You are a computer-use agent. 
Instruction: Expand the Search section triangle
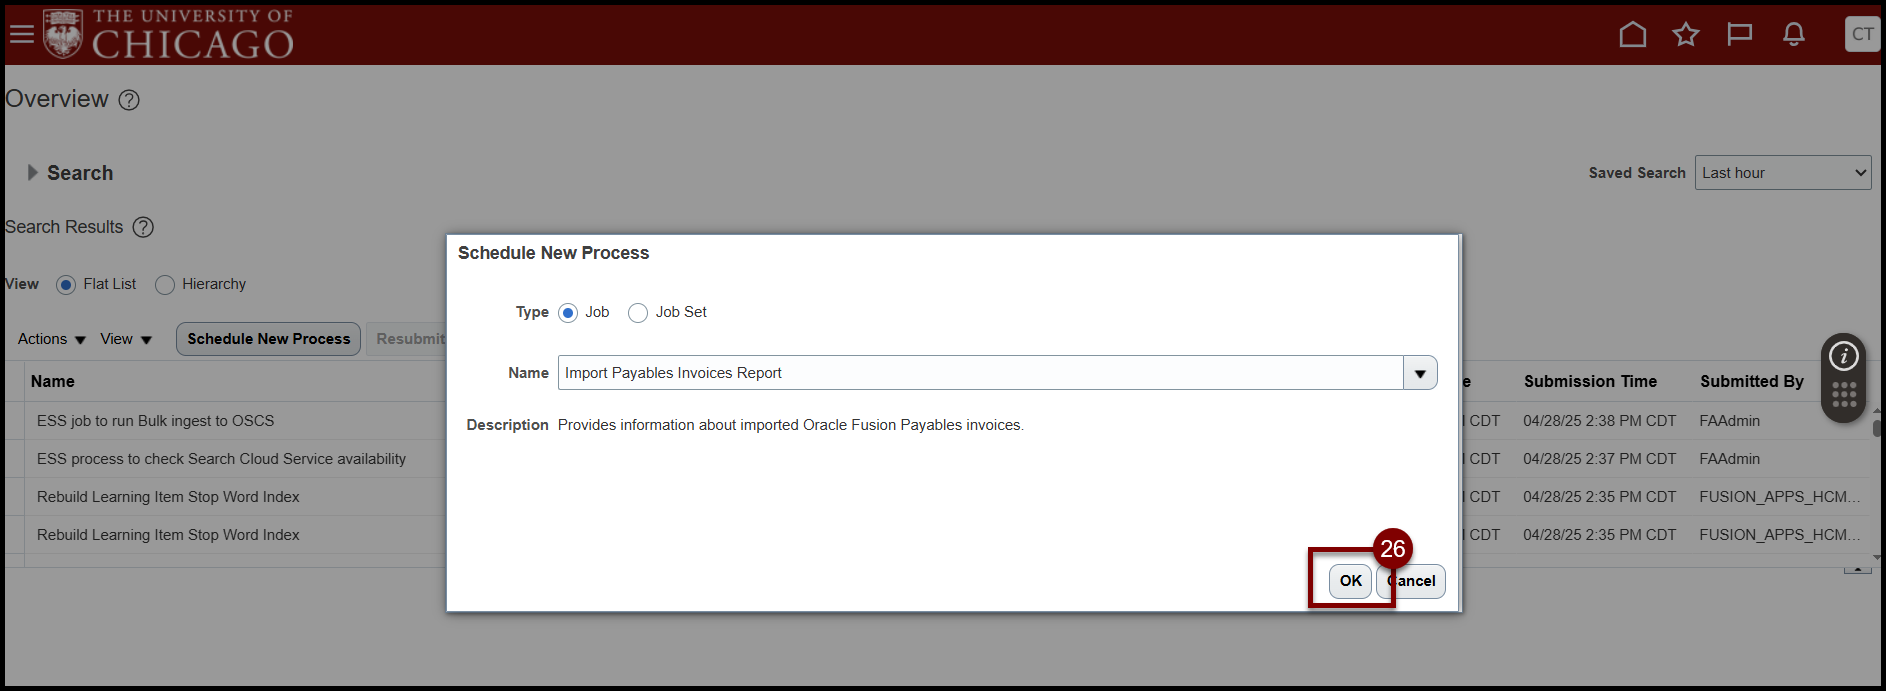pyautogui.click(x=32, y=173)
